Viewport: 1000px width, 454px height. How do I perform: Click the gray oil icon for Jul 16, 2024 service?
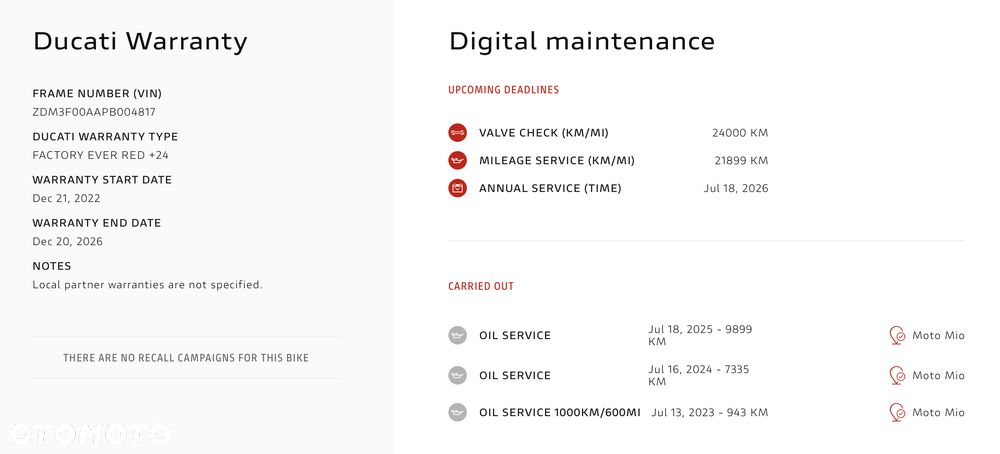pyautogui.click(x=457, y=375)
